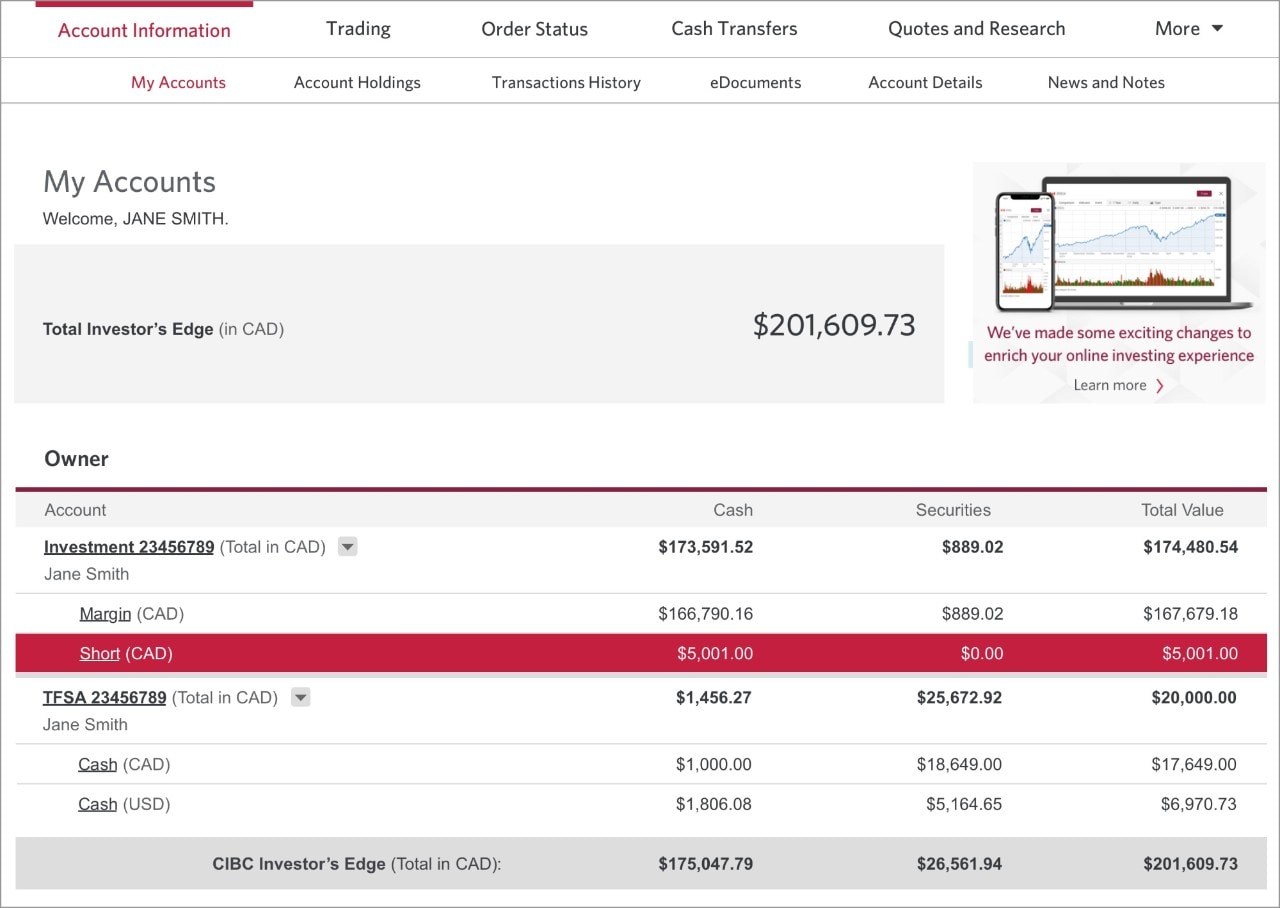This screenshot has width=1280, height=908.
Task: Open Quotes and Research tab
Action: tap(977, 29)
